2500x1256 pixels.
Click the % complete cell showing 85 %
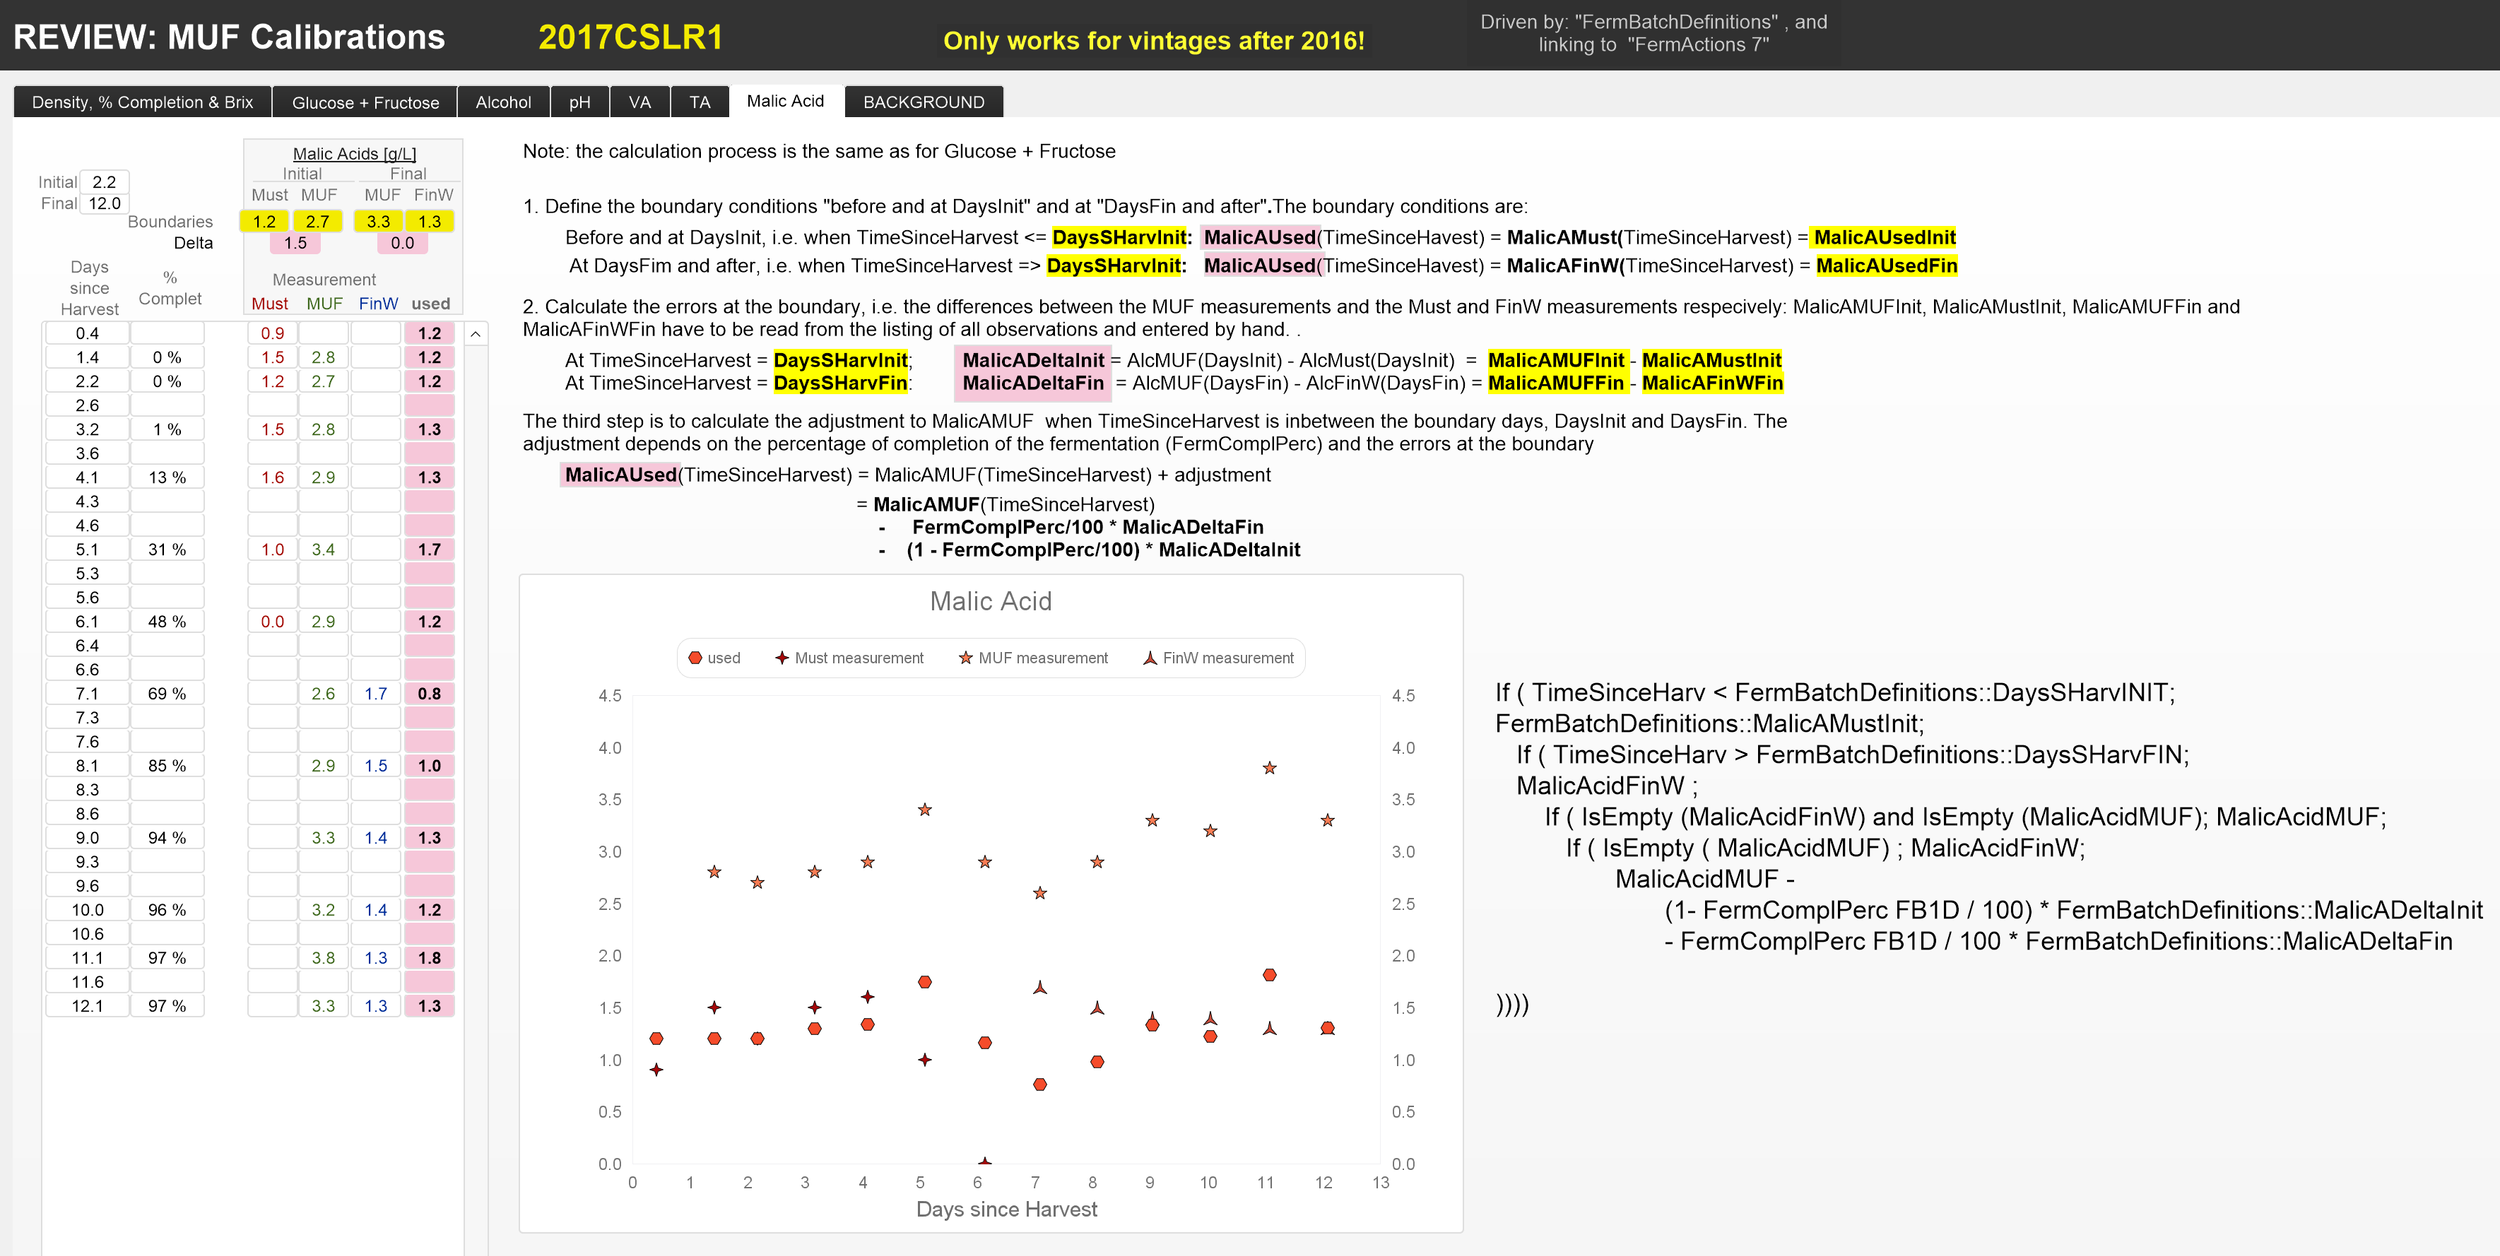pyautogui.click(x=167, y=766)
